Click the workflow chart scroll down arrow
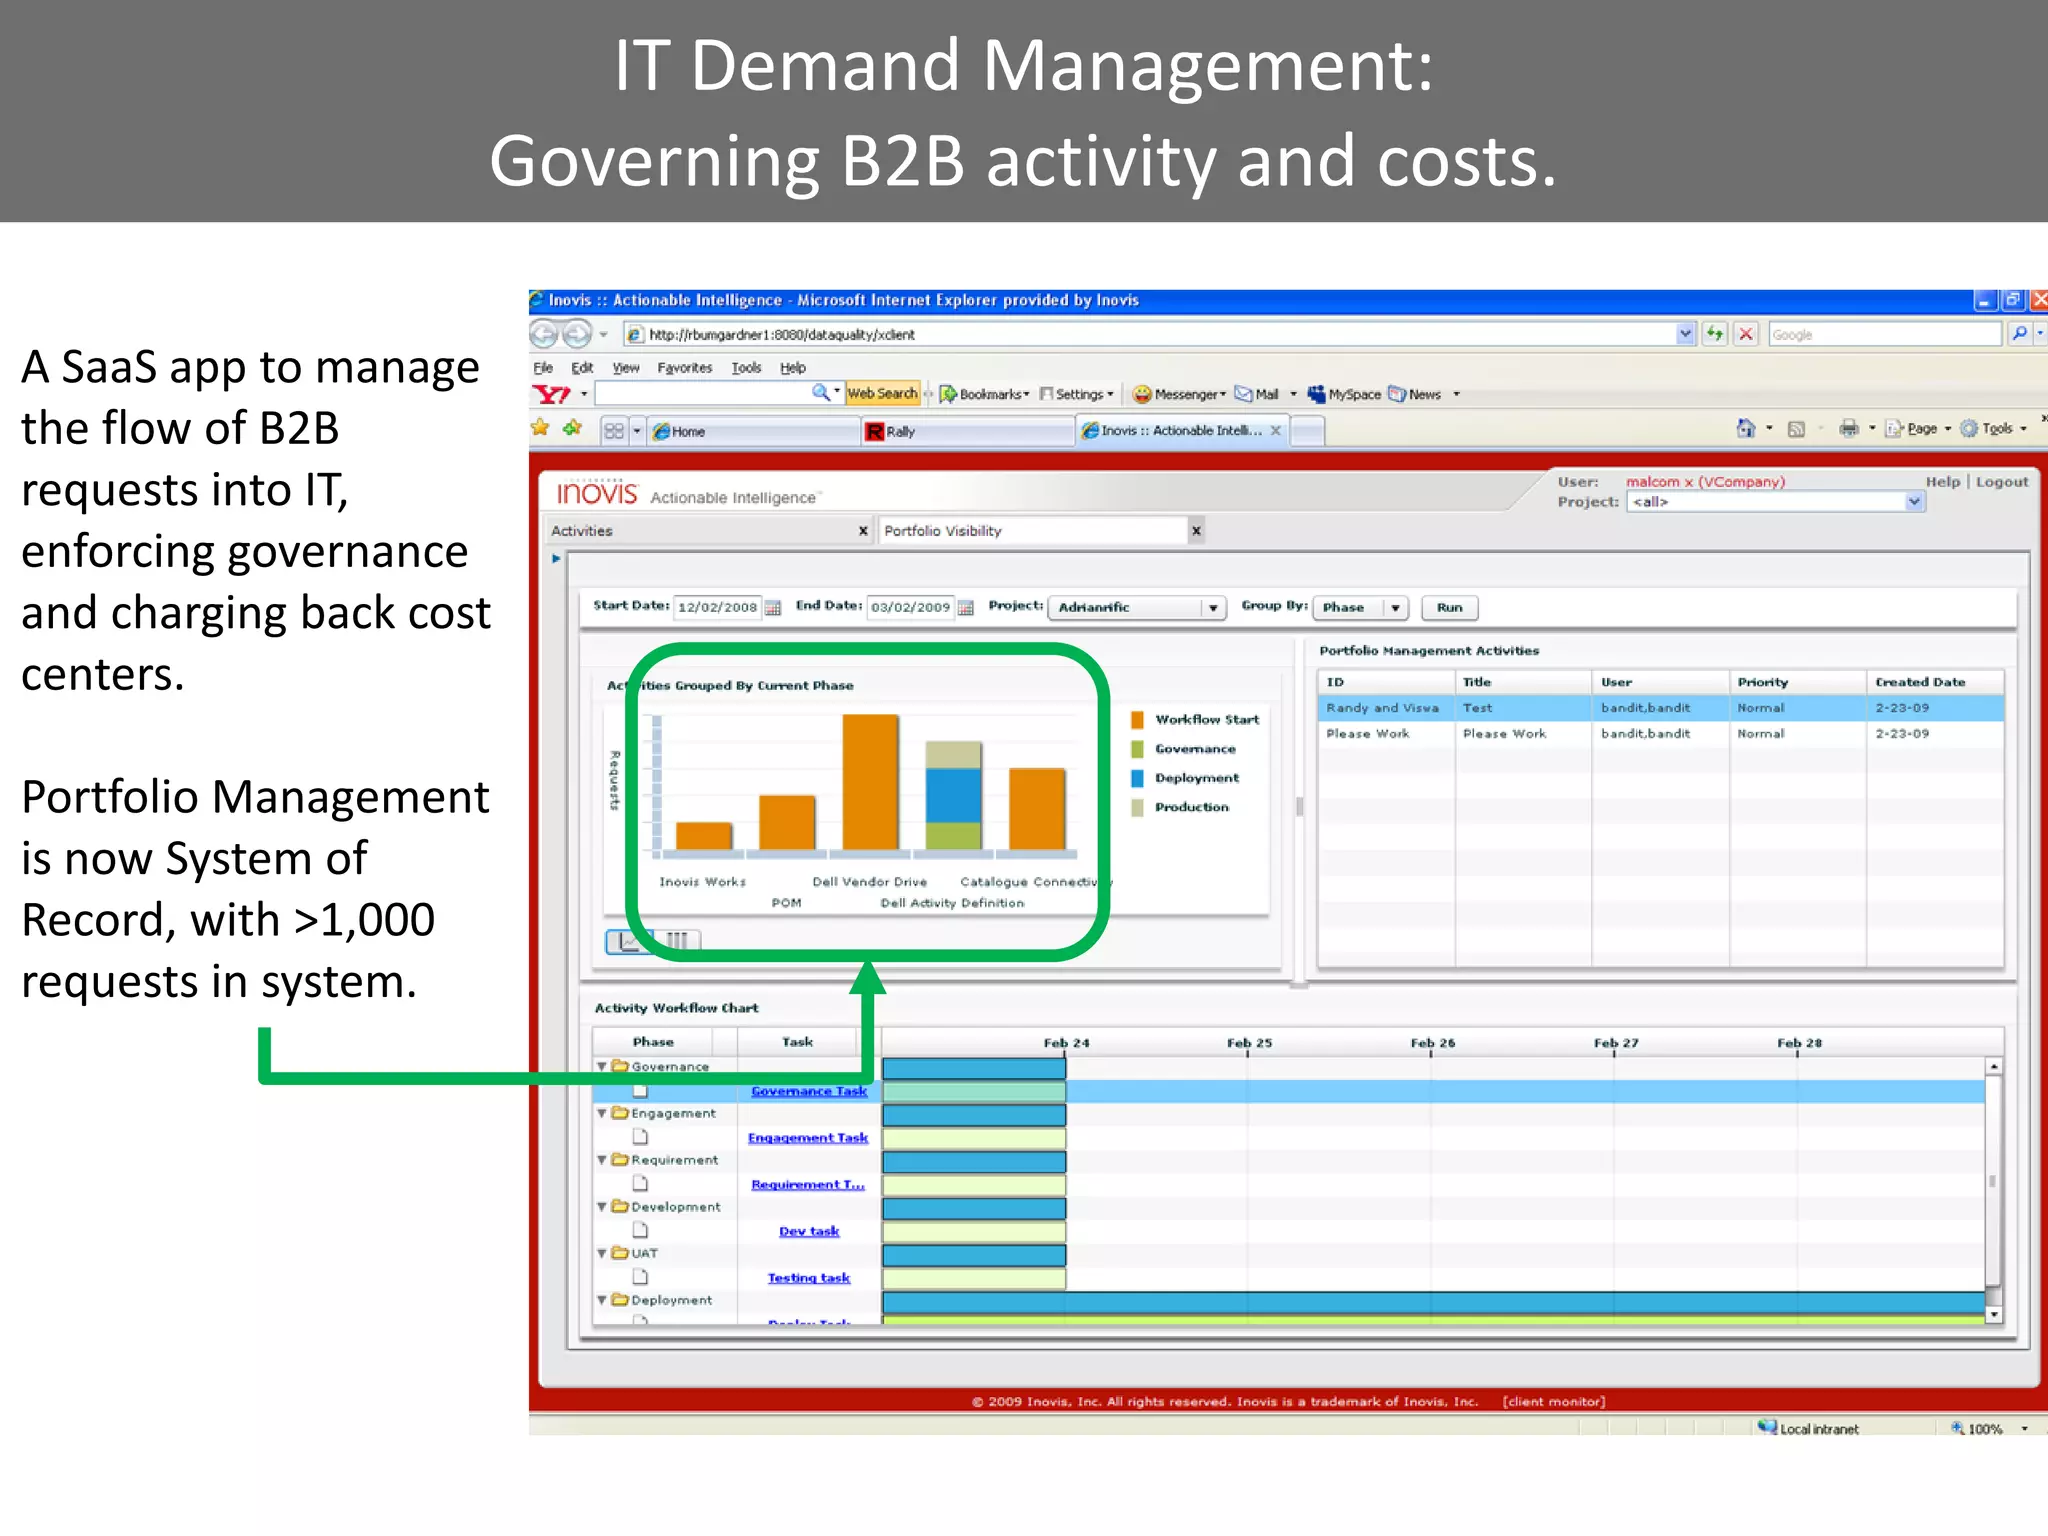The width and height of the screenshot is (2048, 1536). point(1993,1315)
